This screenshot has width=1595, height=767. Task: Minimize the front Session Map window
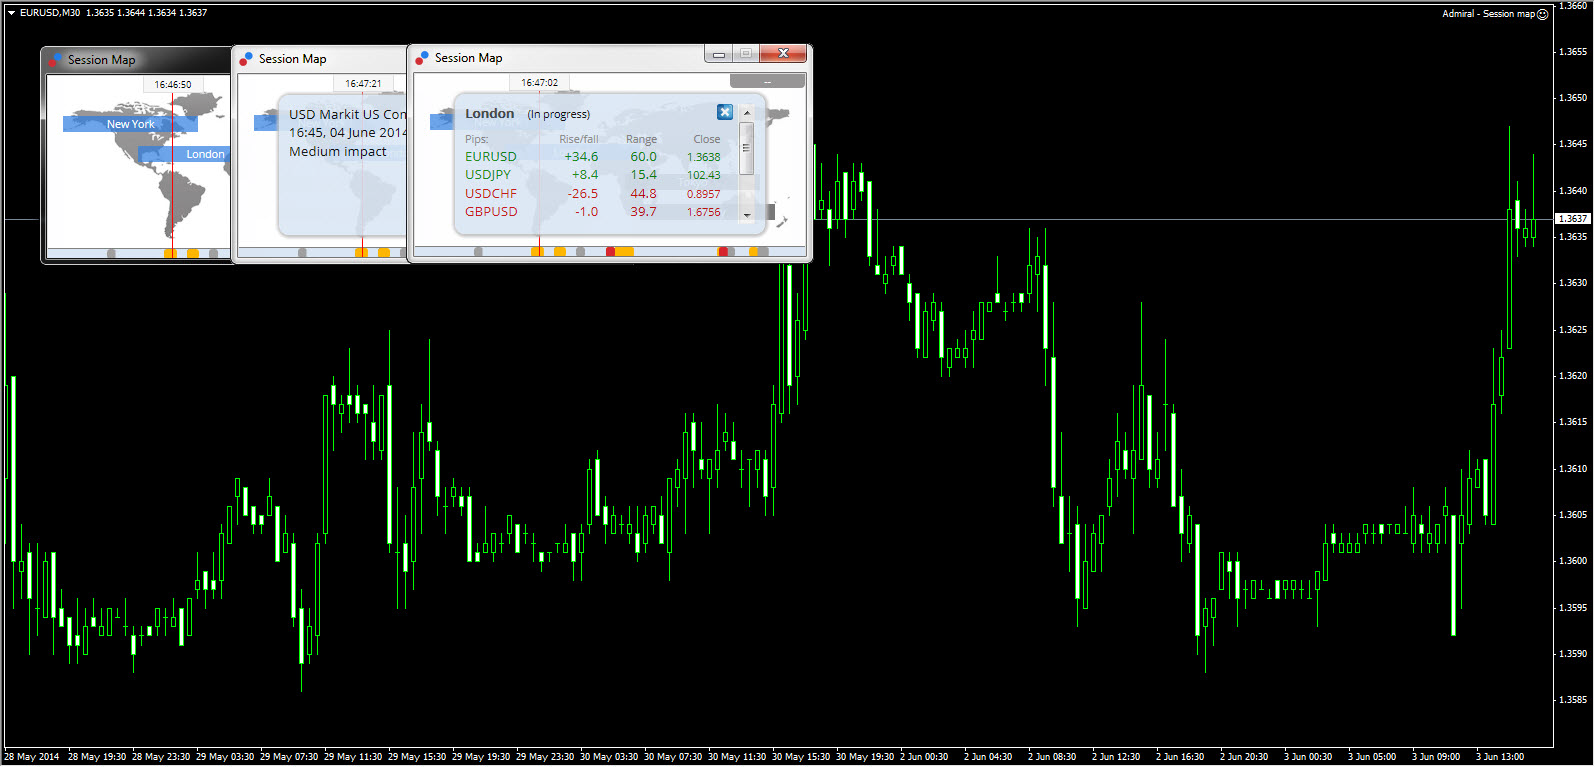coord(719,54)
